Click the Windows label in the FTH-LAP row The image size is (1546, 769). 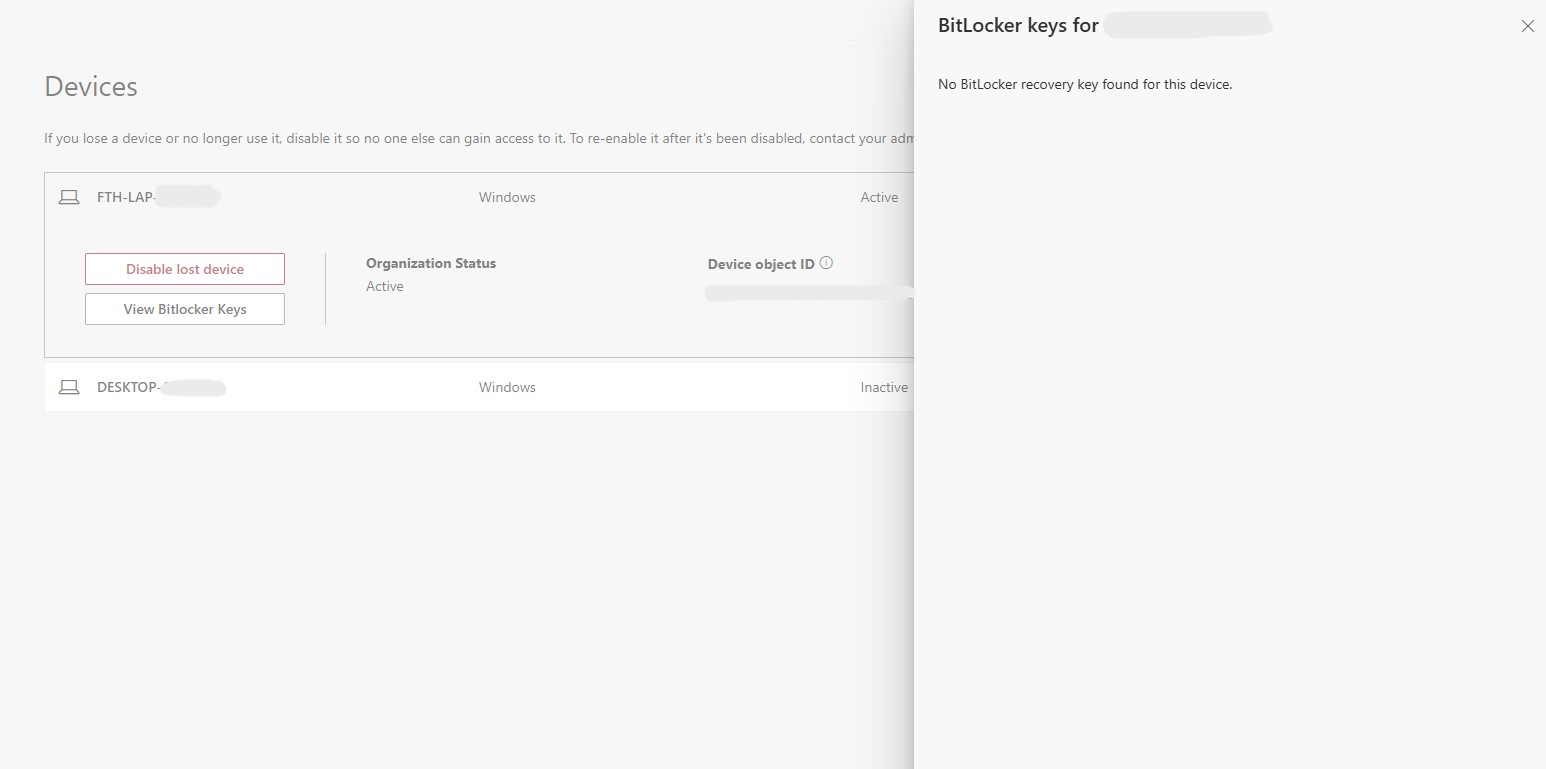pyautogui.click(x=507, y=197)
